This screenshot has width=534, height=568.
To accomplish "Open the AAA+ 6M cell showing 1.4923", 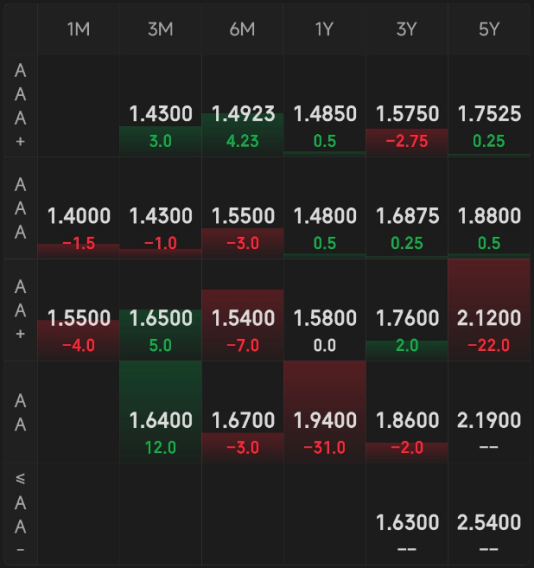I will tap(242, 105).
